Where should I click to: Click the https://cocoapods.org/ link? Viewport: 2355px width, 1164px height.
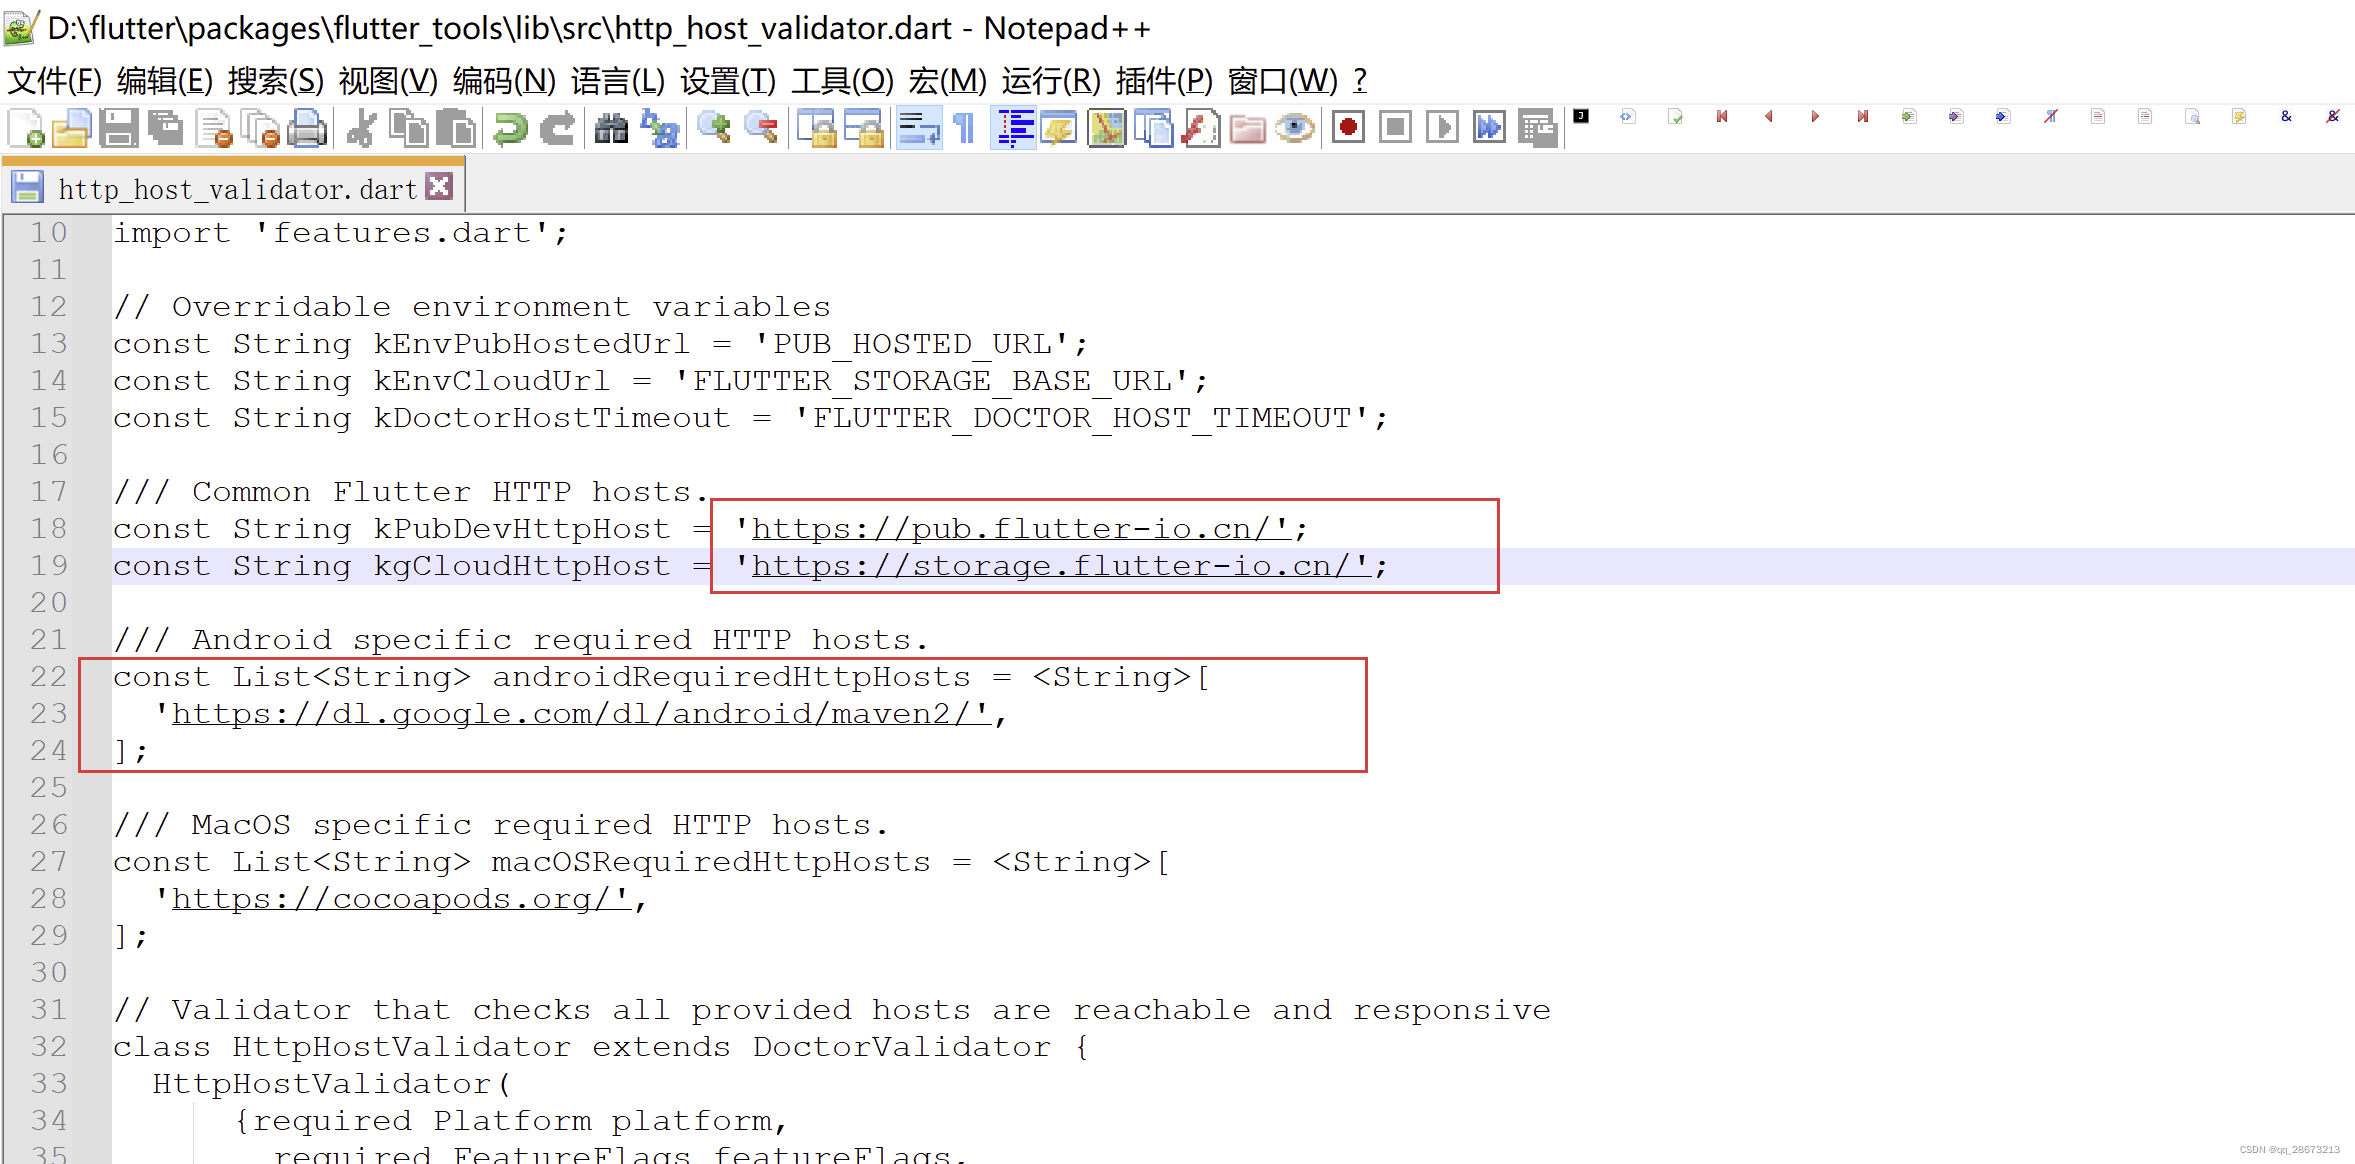401,899
